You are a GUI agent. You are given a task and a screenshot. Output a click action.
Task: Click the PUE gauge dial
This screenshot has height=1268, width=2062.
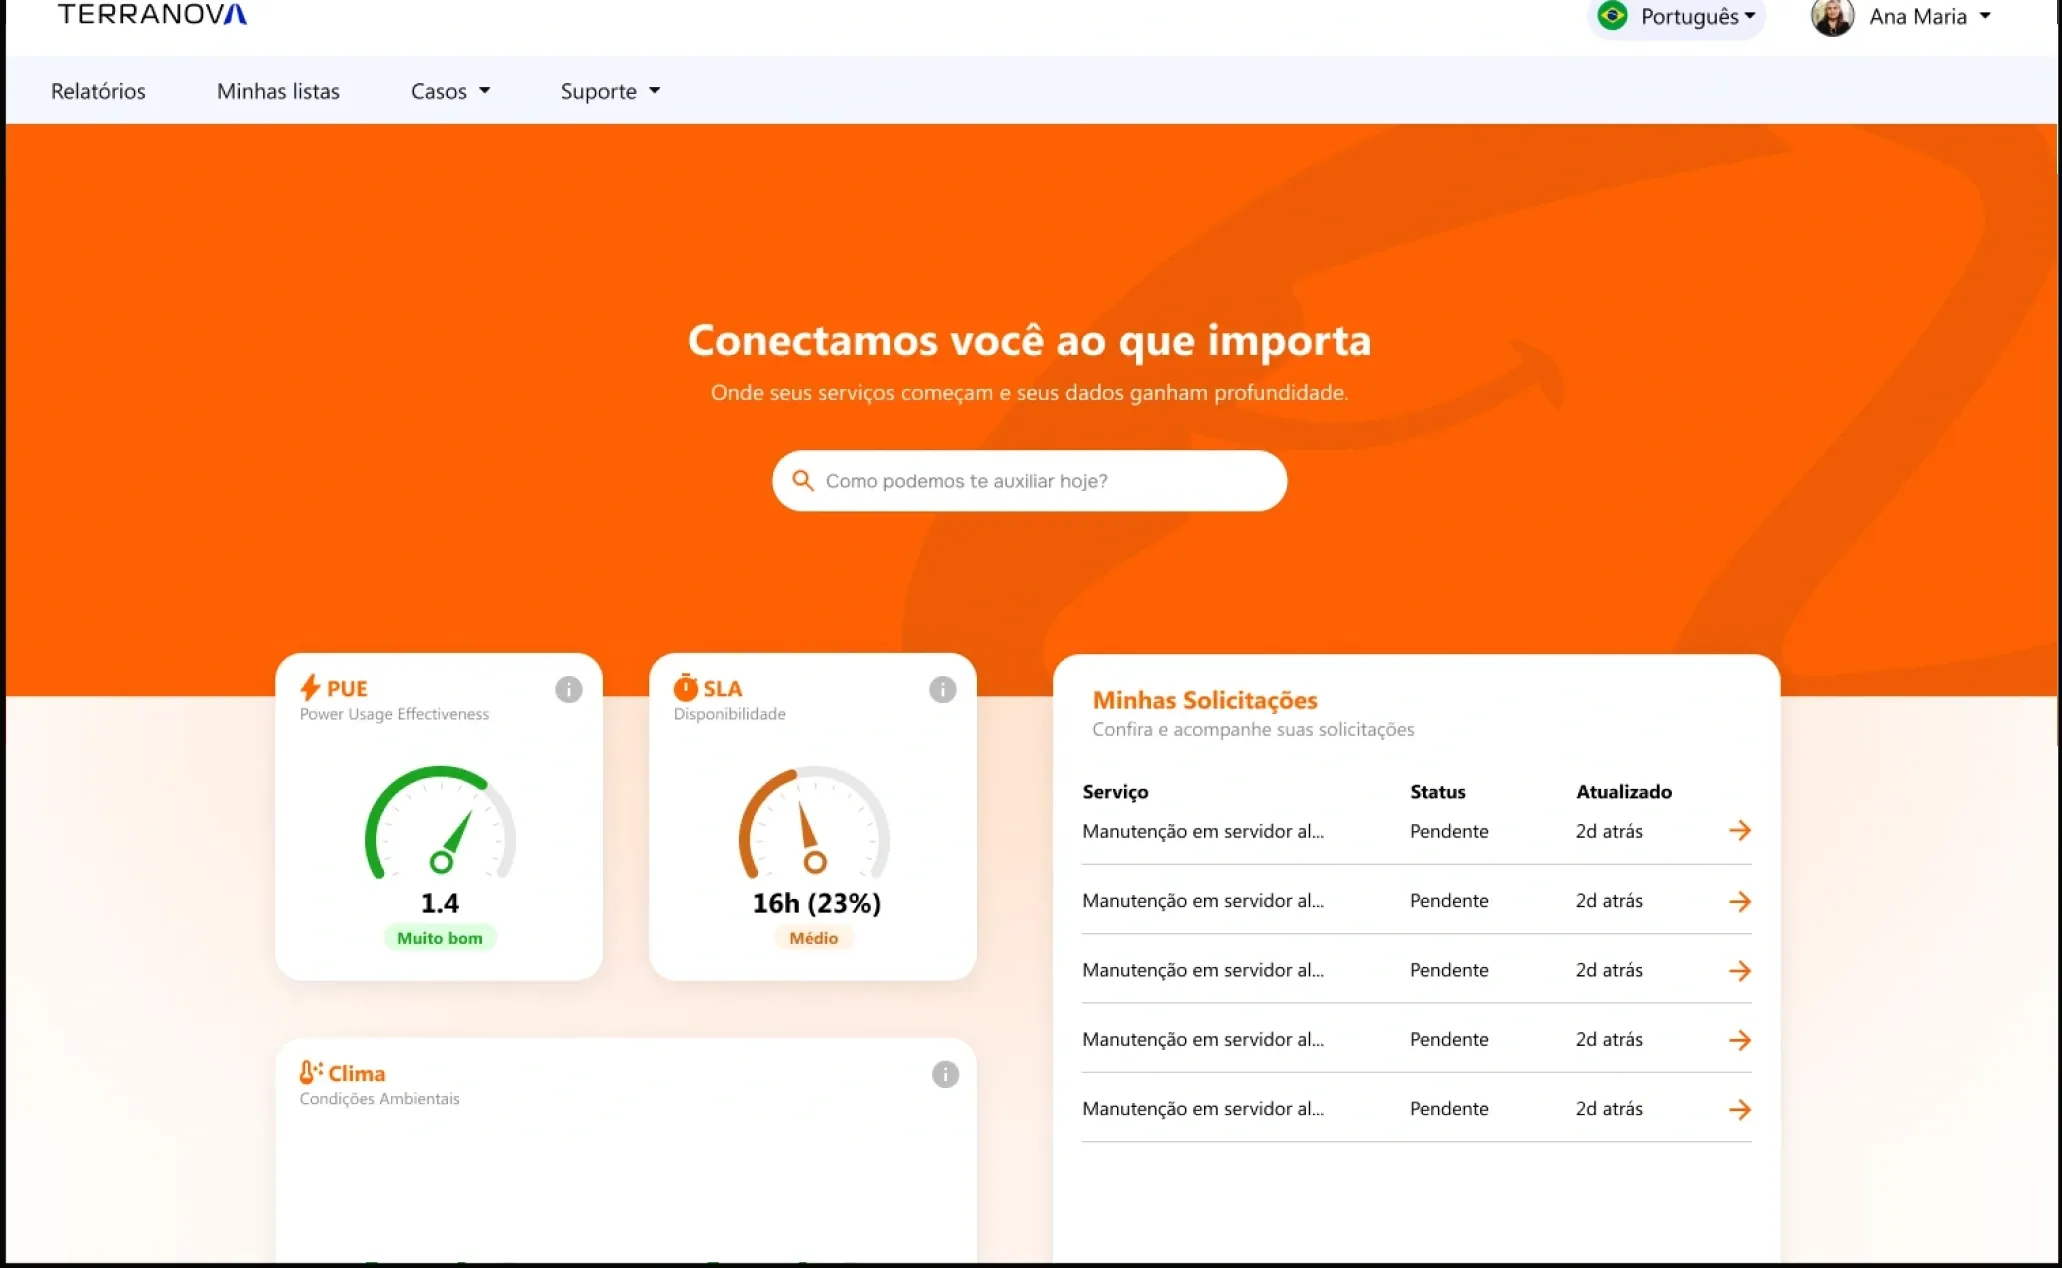pyautogui.click(x=440, y=823)
